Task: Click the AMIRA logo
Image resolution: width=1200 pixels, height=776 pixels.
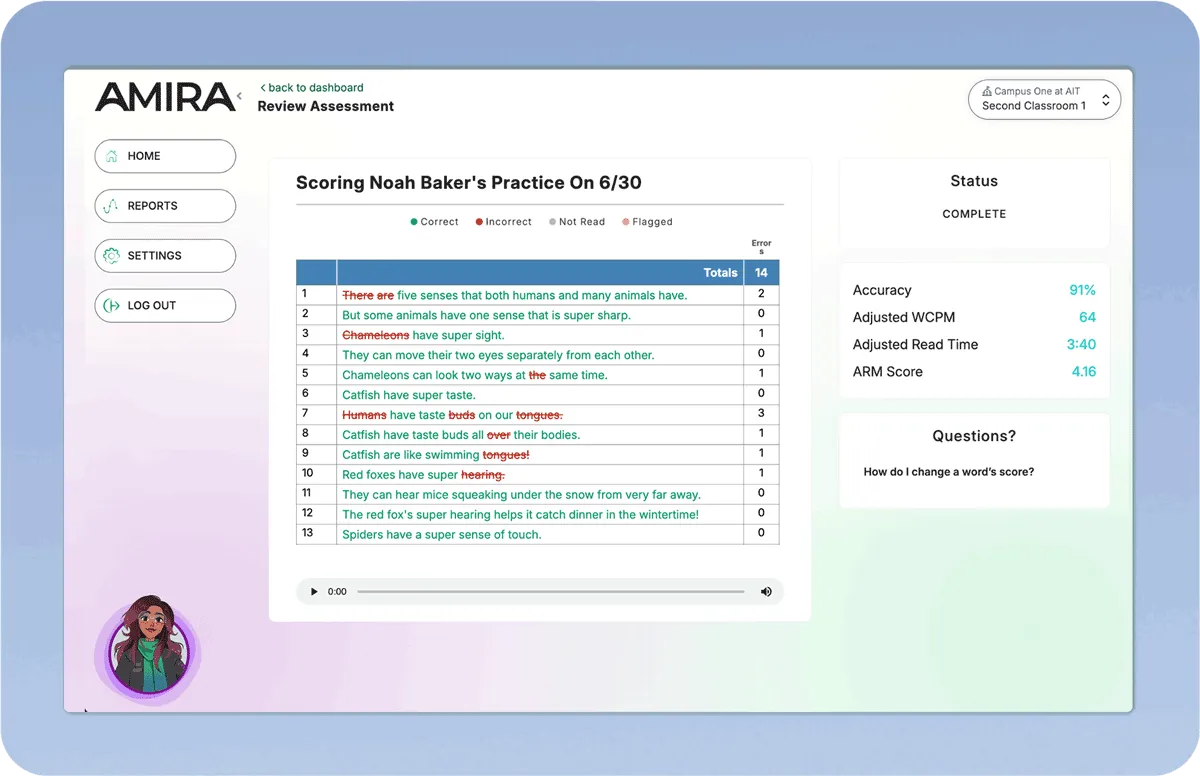Action: coord(164,98)
